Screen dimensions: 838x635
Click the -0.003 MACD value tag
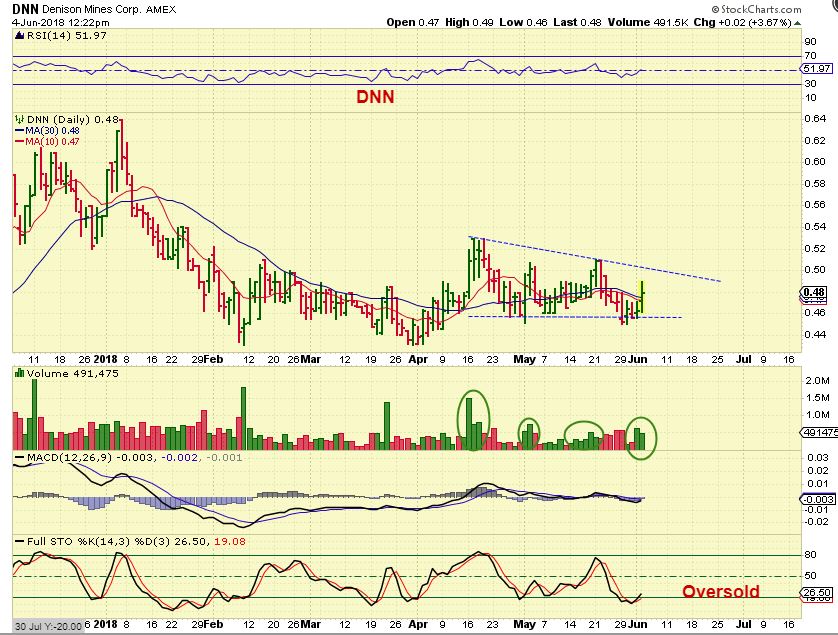(817, 499)
